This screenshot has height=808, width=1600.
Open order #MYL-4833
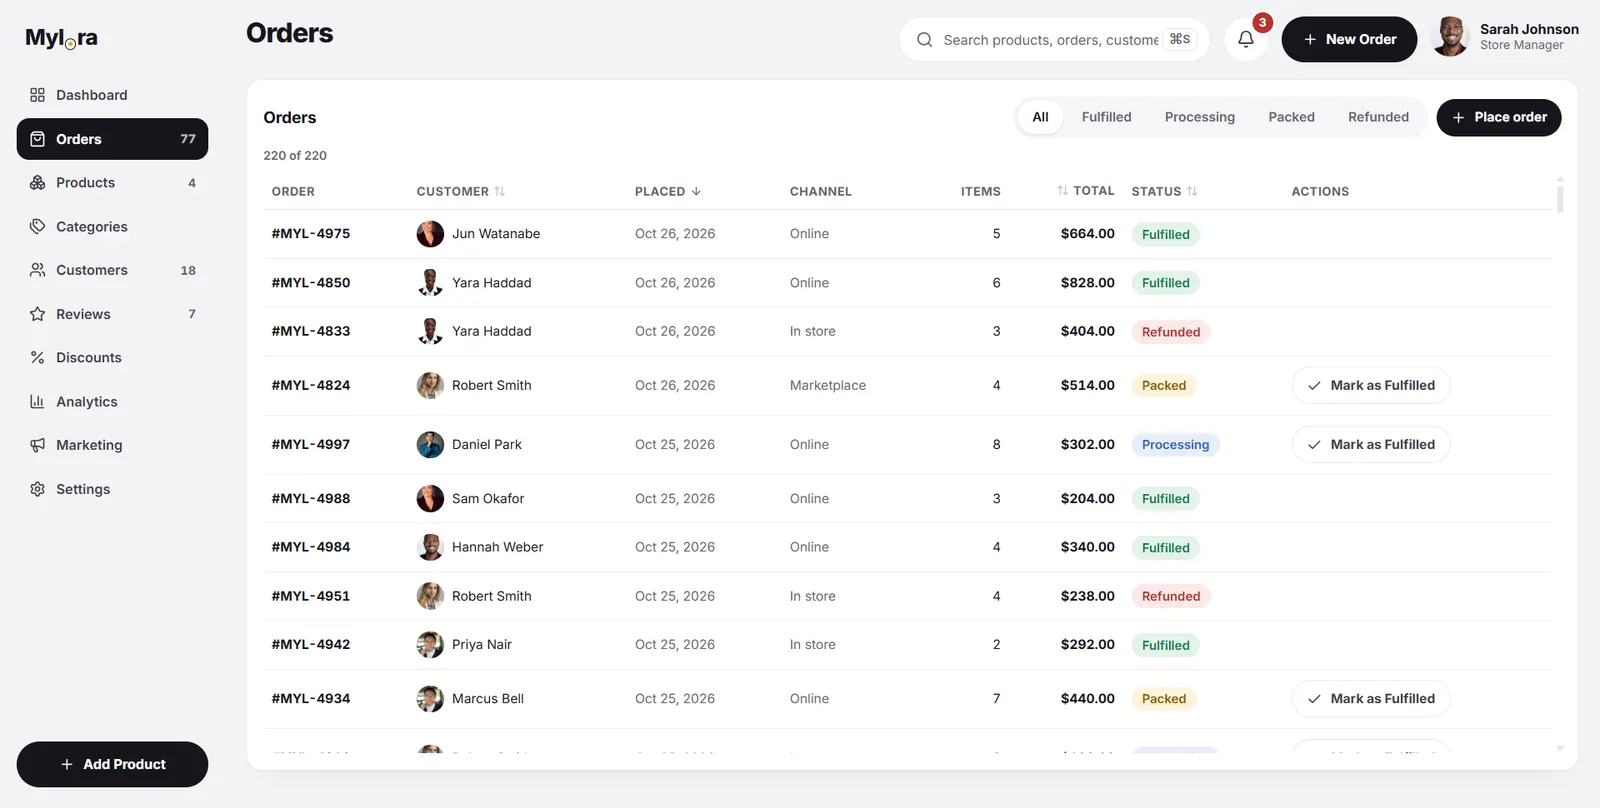point(311,331)
